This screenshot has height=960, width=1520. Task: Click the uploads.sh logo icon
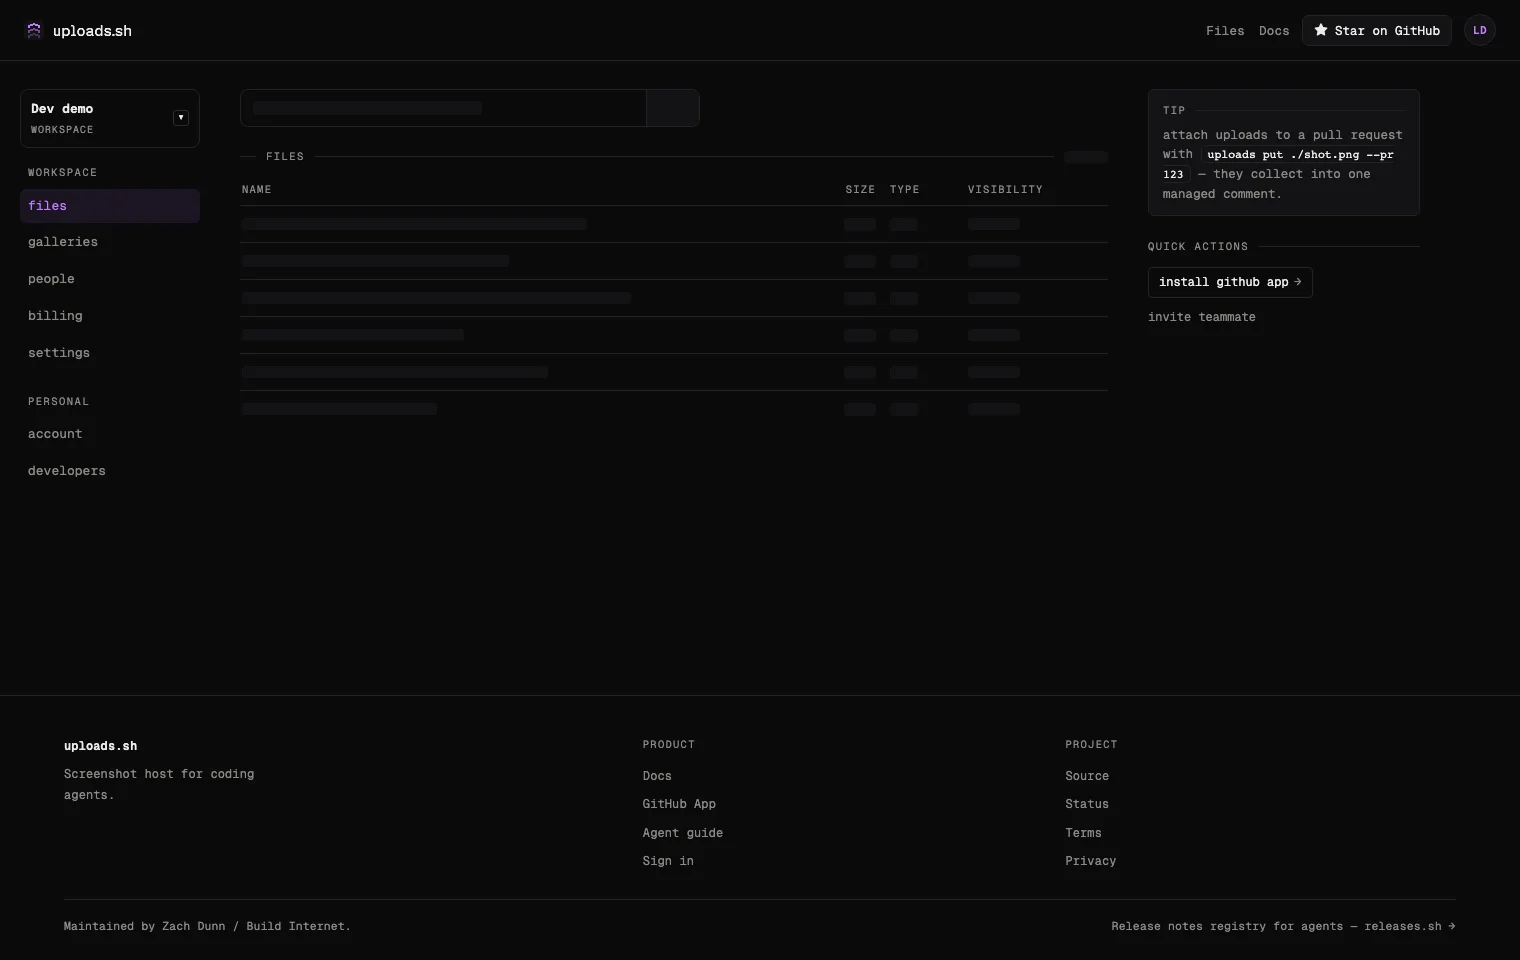click(x=34, y=30)
